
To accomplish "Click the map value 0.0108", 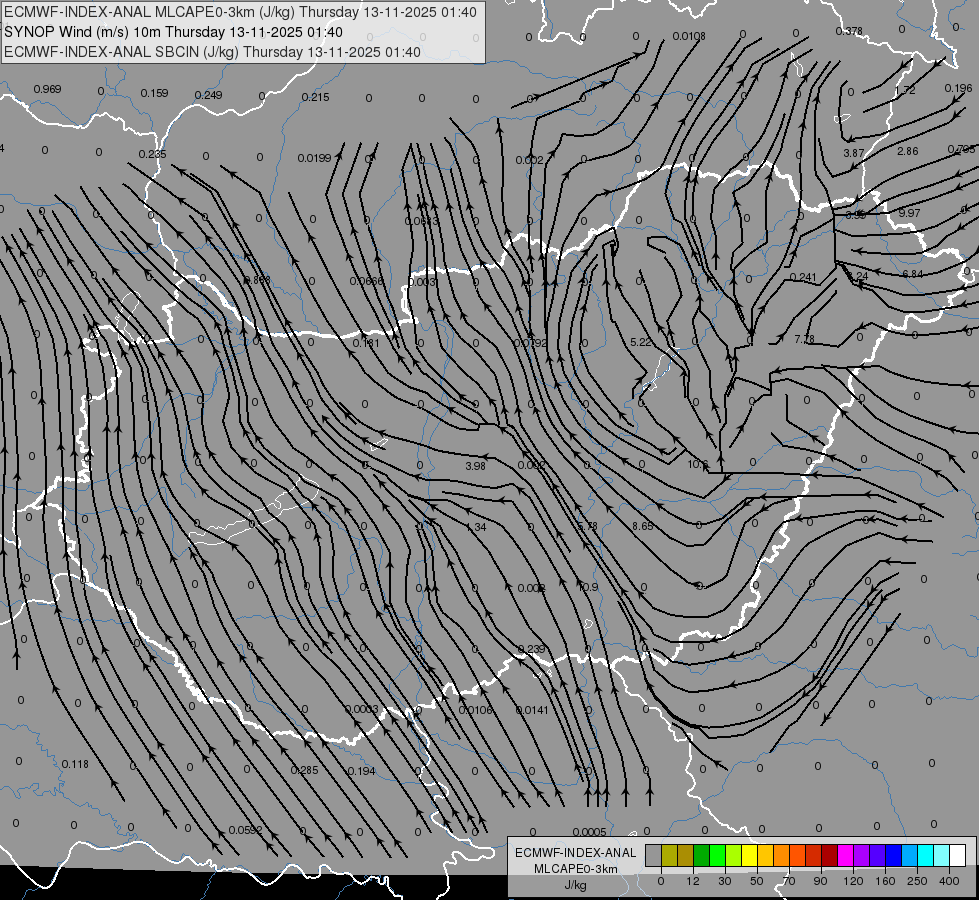I will [x=689, y=36].
